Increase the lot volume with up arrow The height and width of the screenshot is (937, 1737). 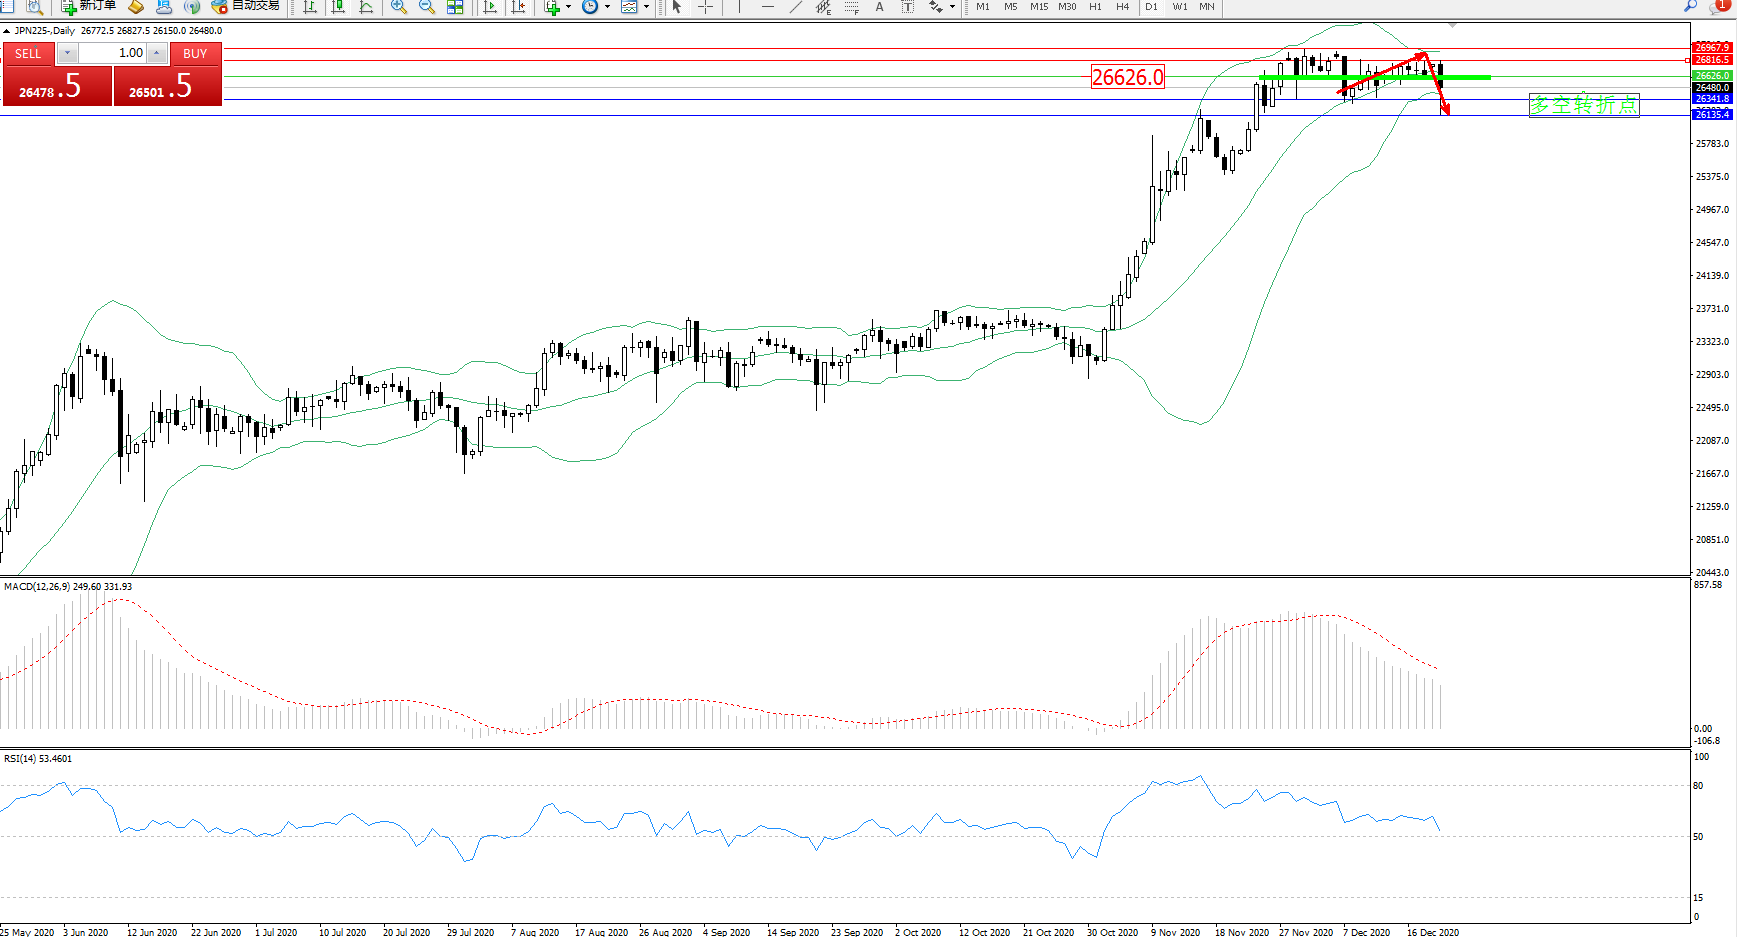pos(157,53)
